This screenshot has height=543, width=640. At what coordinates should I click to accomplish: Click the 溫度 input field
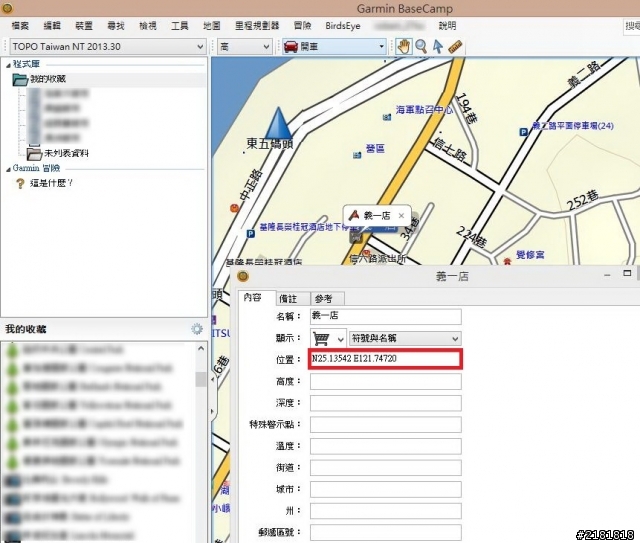(386, 446)
